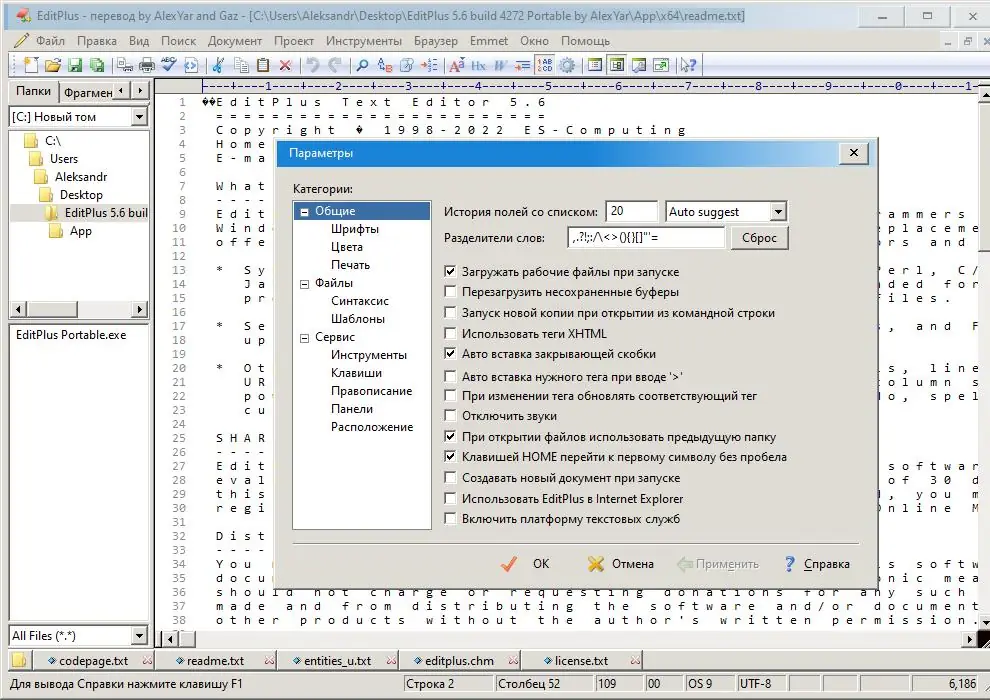The image size is (990, 700).
Task: Toggle 'Отключить звуки' checkbox
Action: (450, 416)
